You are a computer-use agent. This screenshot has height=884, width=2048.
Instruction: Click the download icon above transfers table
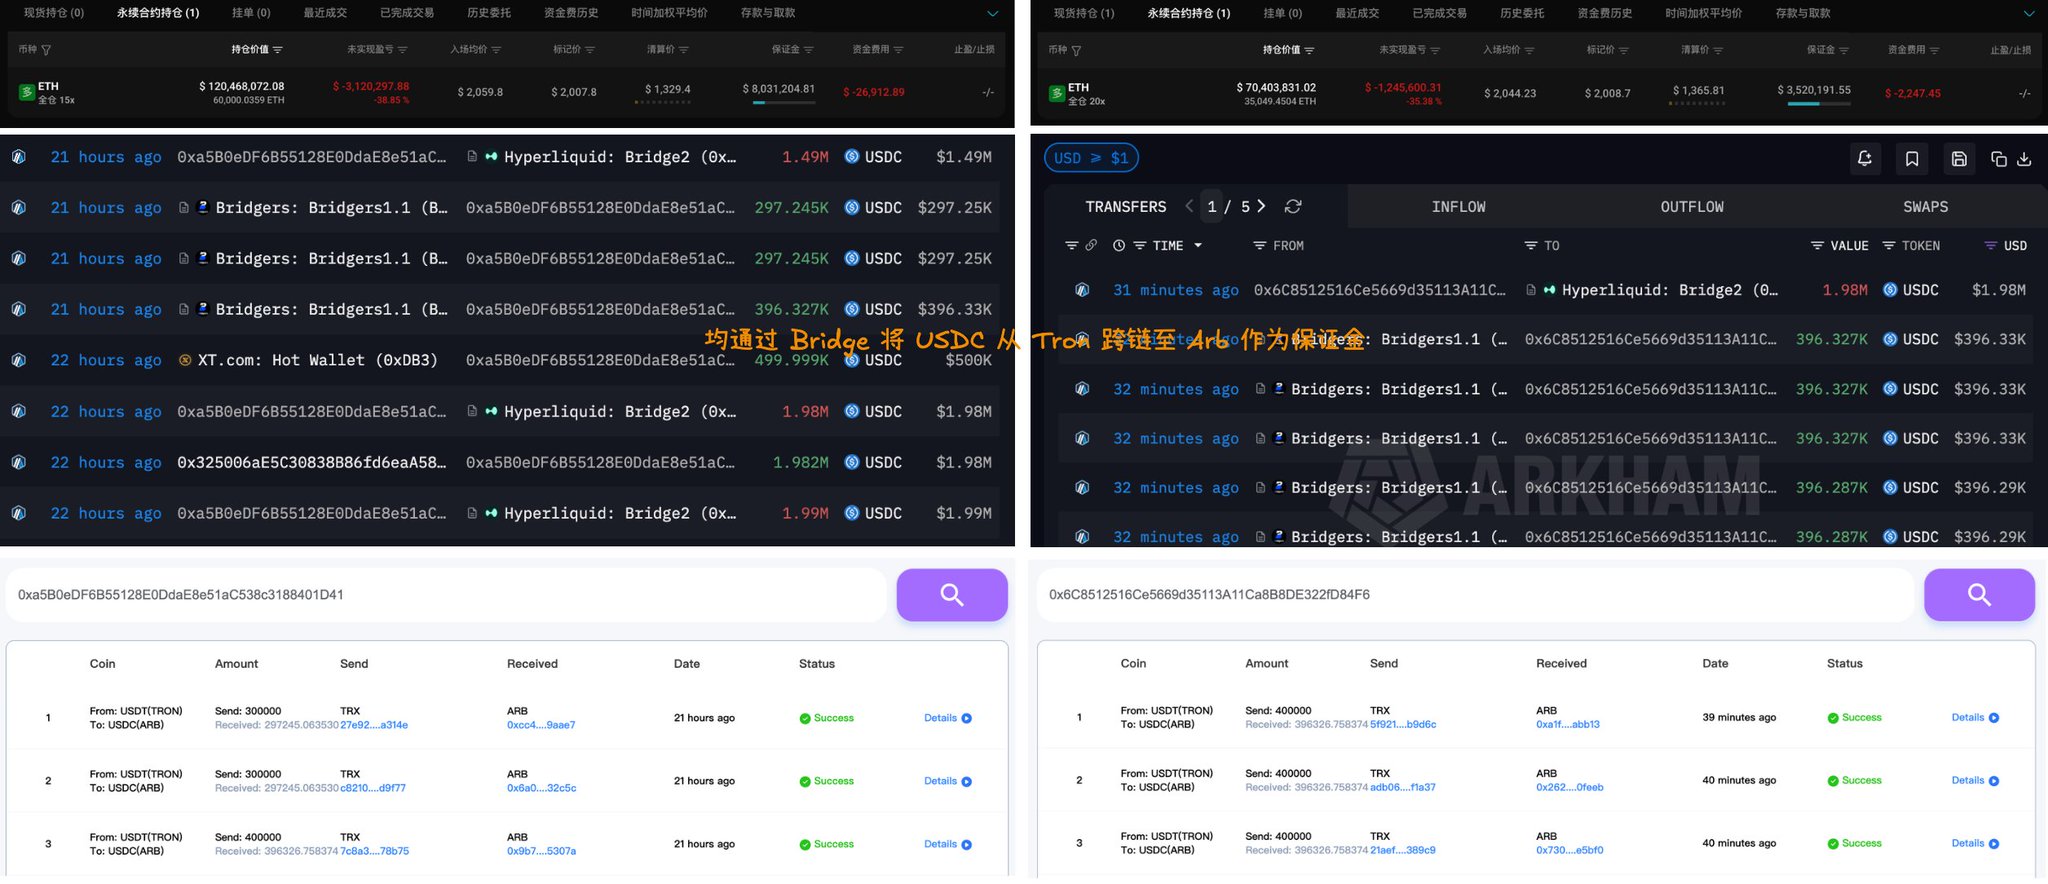pyautogui.click(x=2024, y=159)
